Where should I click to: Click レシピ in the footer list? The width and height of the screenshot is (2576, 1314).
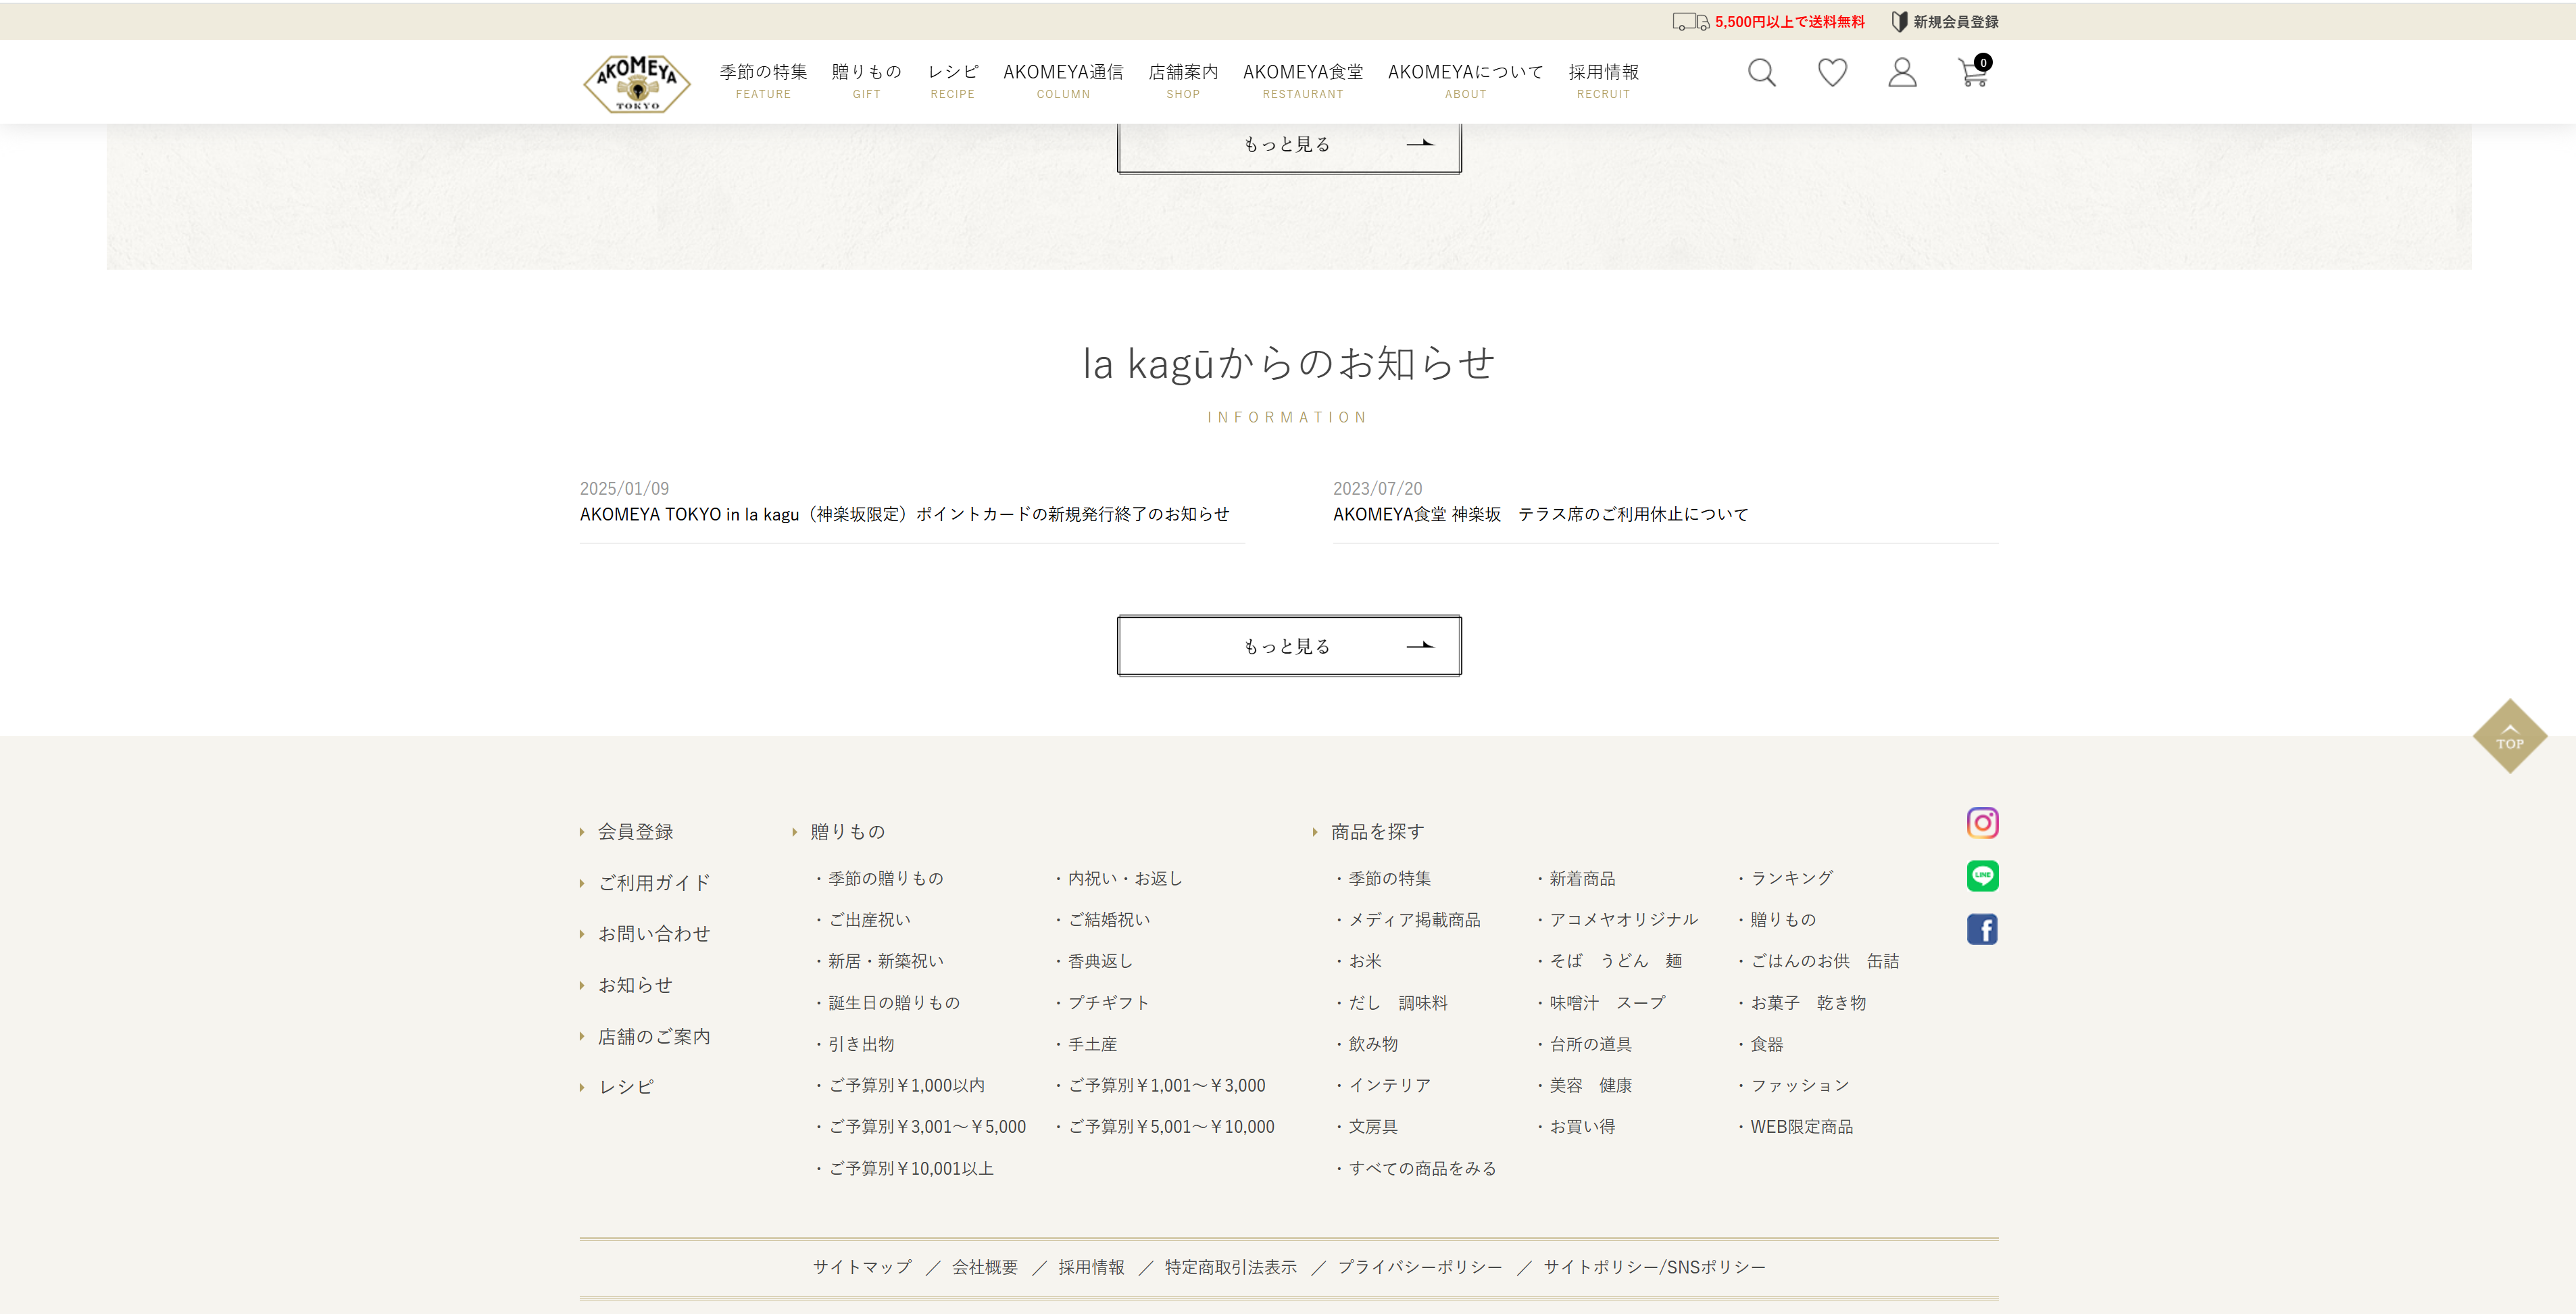pos(626,1087)
